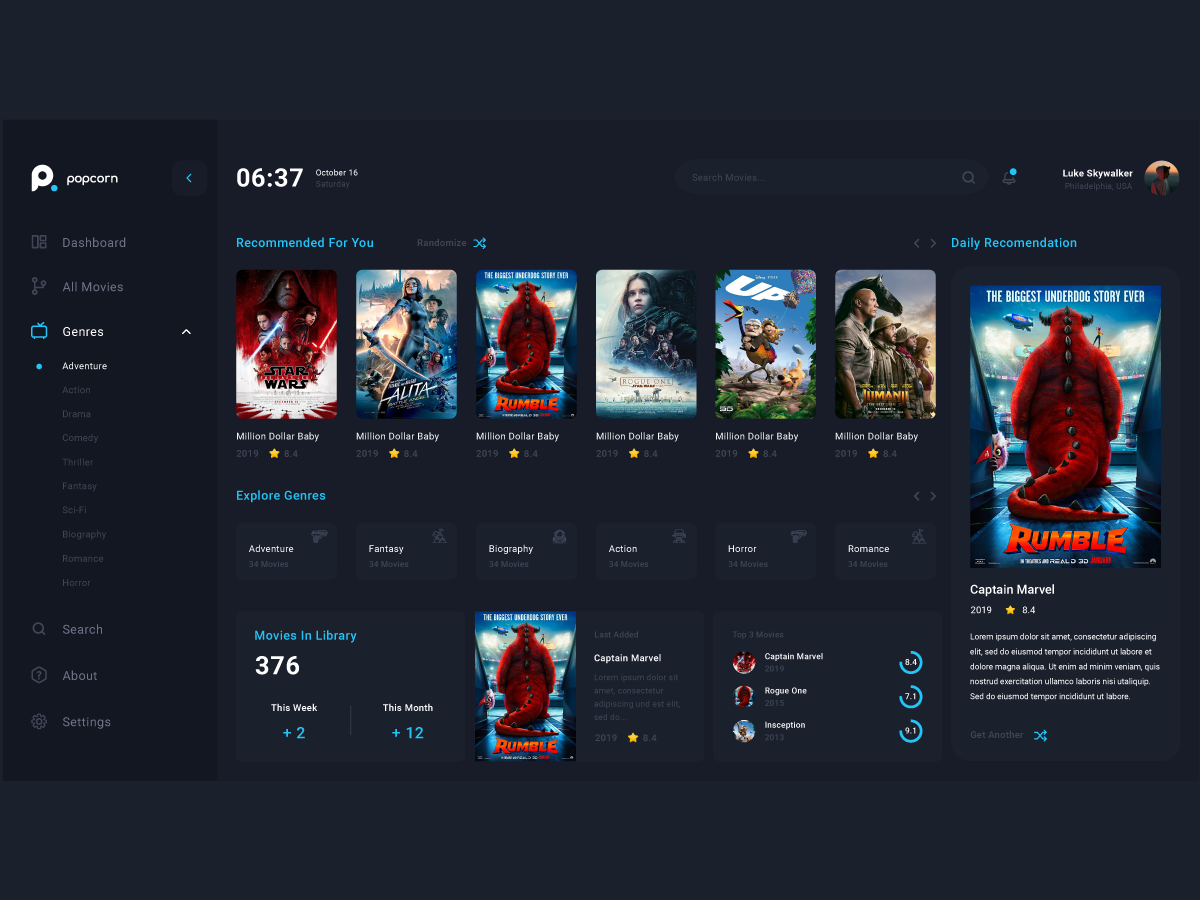Click the Get Another shuffle icon
Viewport: 1200px width, 900px height.
pyautogui.click(x=1040, y=735)
